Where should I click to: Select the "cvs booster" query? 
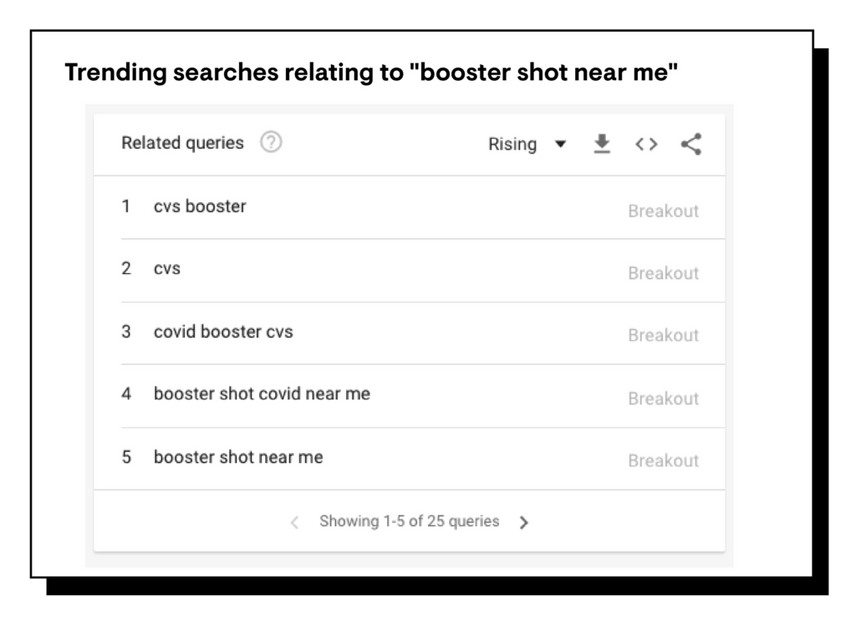200,207
